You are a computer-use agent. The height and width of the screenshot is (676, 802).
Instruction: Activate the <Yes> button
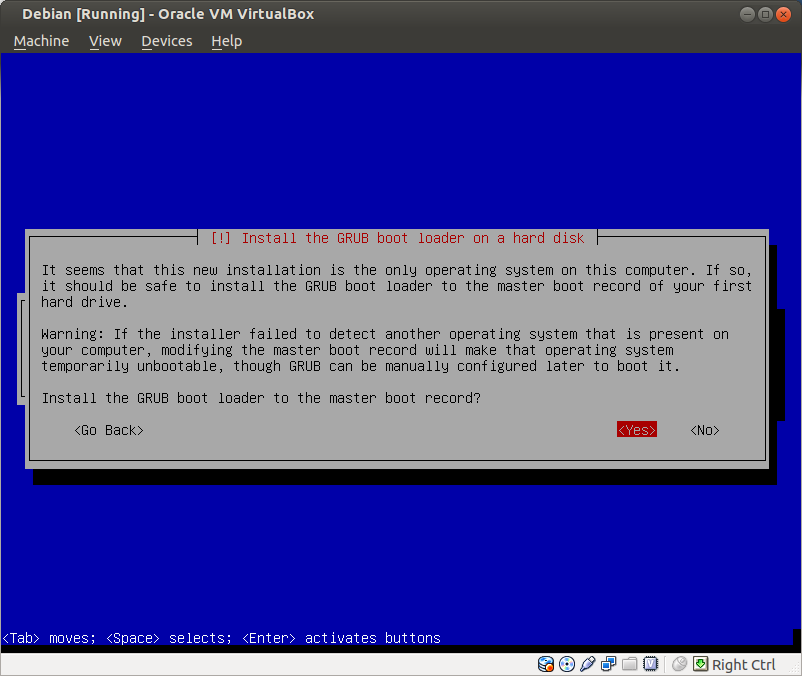click(x=637, y=430)
